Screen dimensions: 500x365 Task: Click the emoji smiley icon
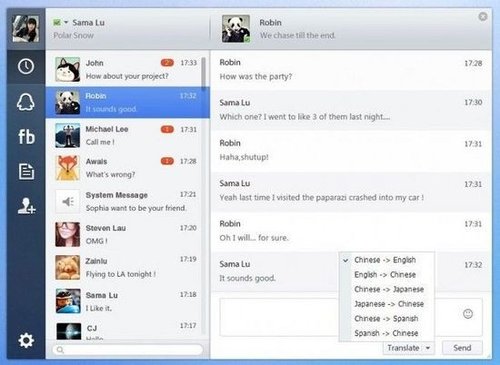point(468,314)
